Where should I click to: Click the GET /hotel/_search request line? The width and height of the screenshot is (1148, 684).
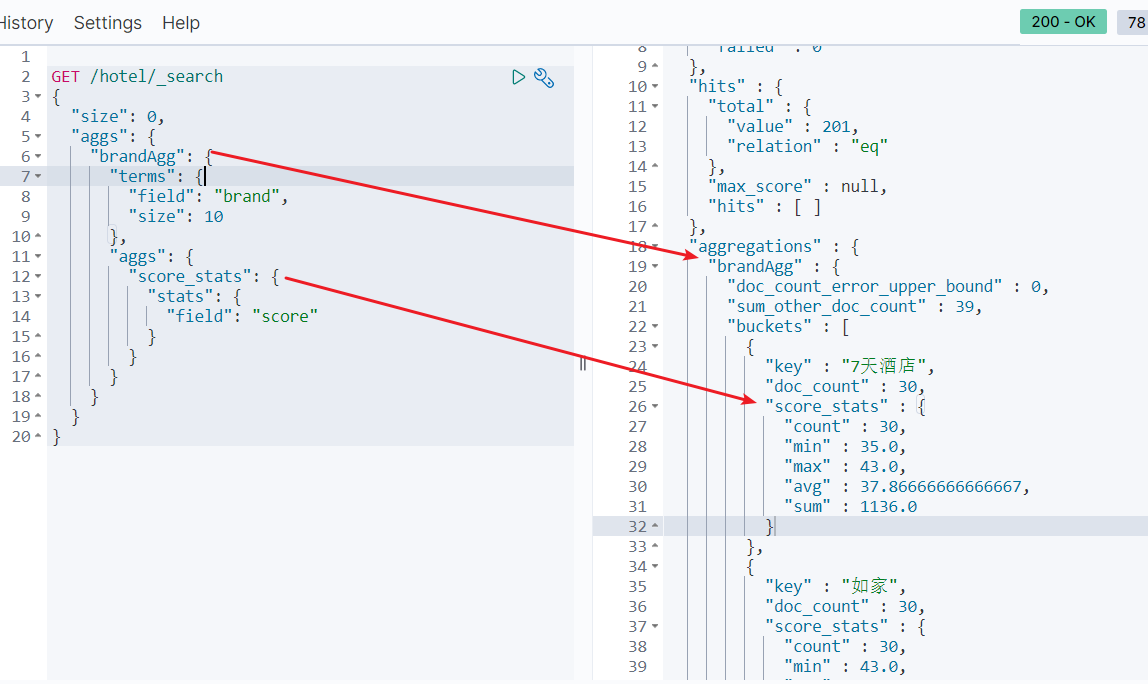(x=137, y=76)
